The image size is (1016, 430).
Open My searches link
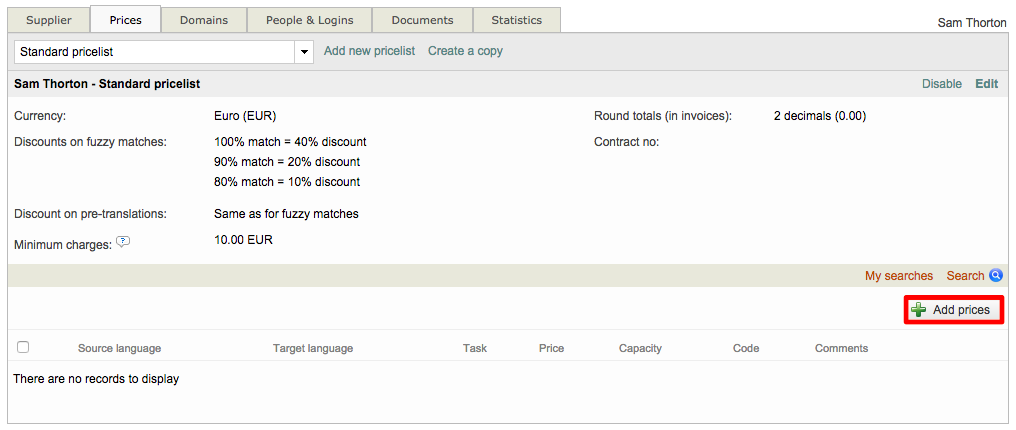(x=898, y=276)
